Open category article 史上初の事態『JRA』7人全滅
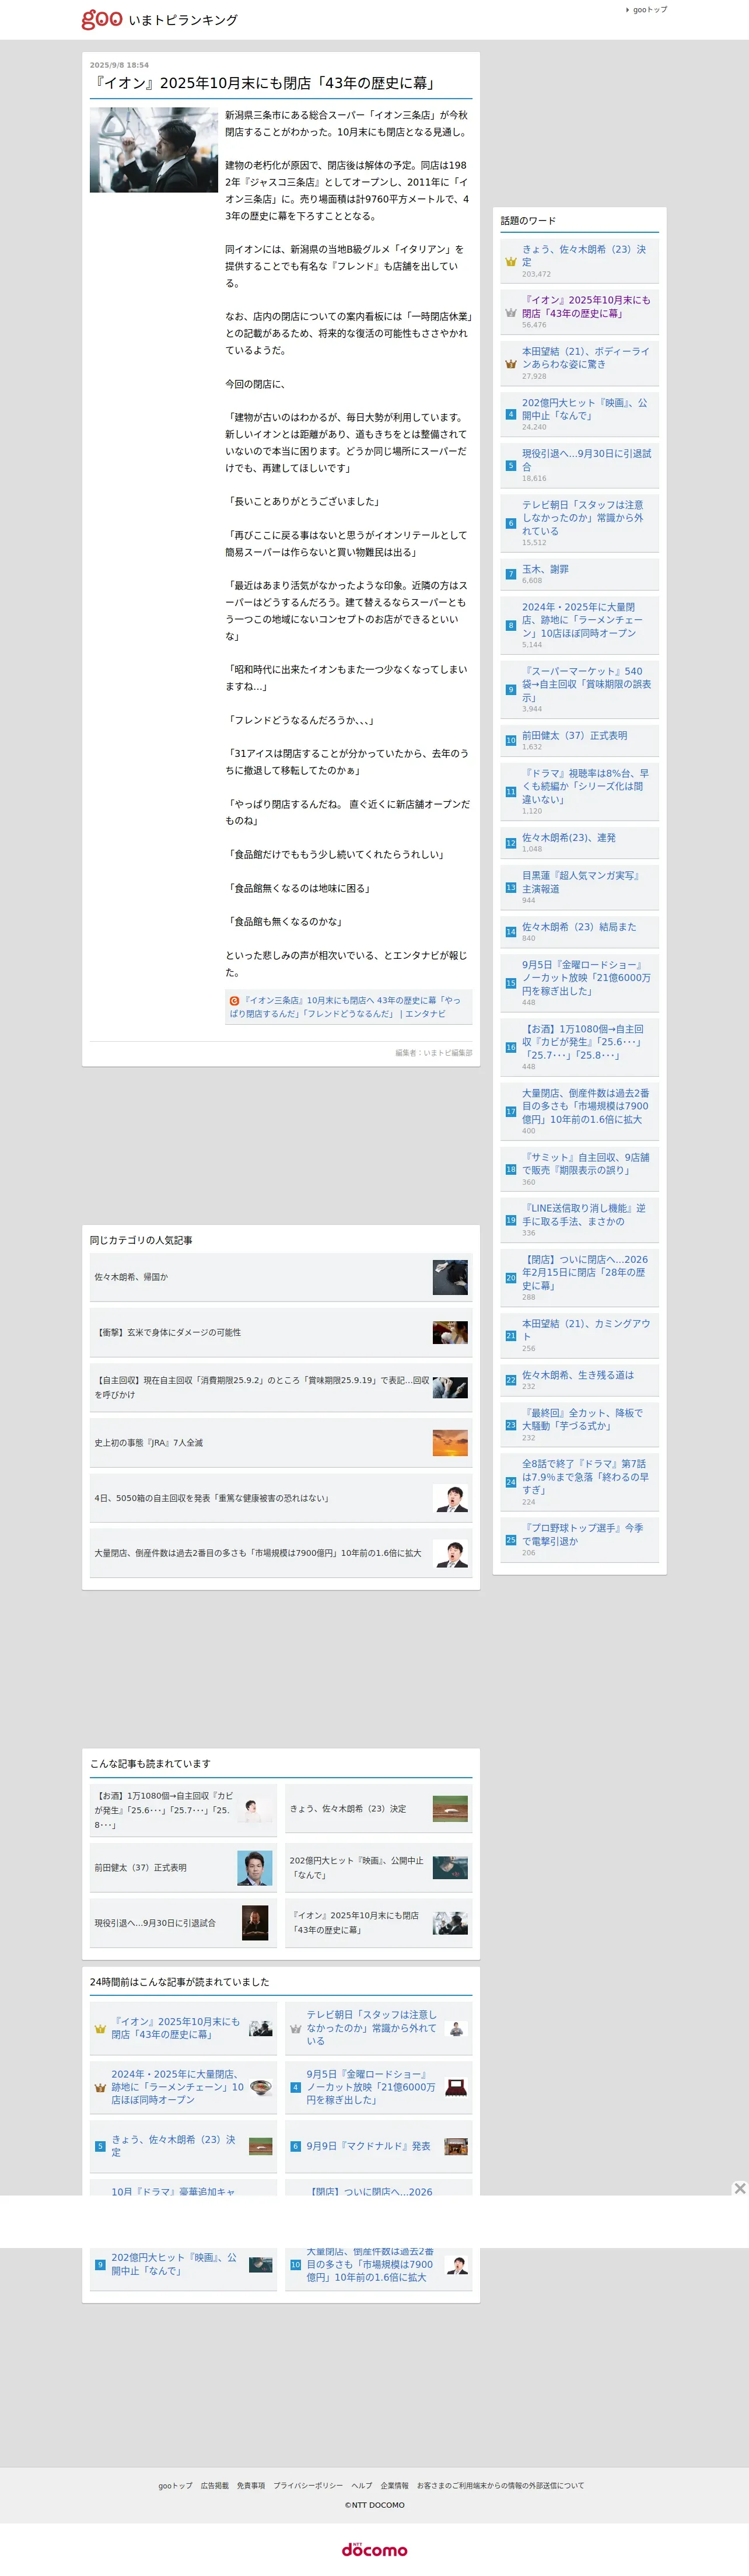 (x=281, y=1443)
